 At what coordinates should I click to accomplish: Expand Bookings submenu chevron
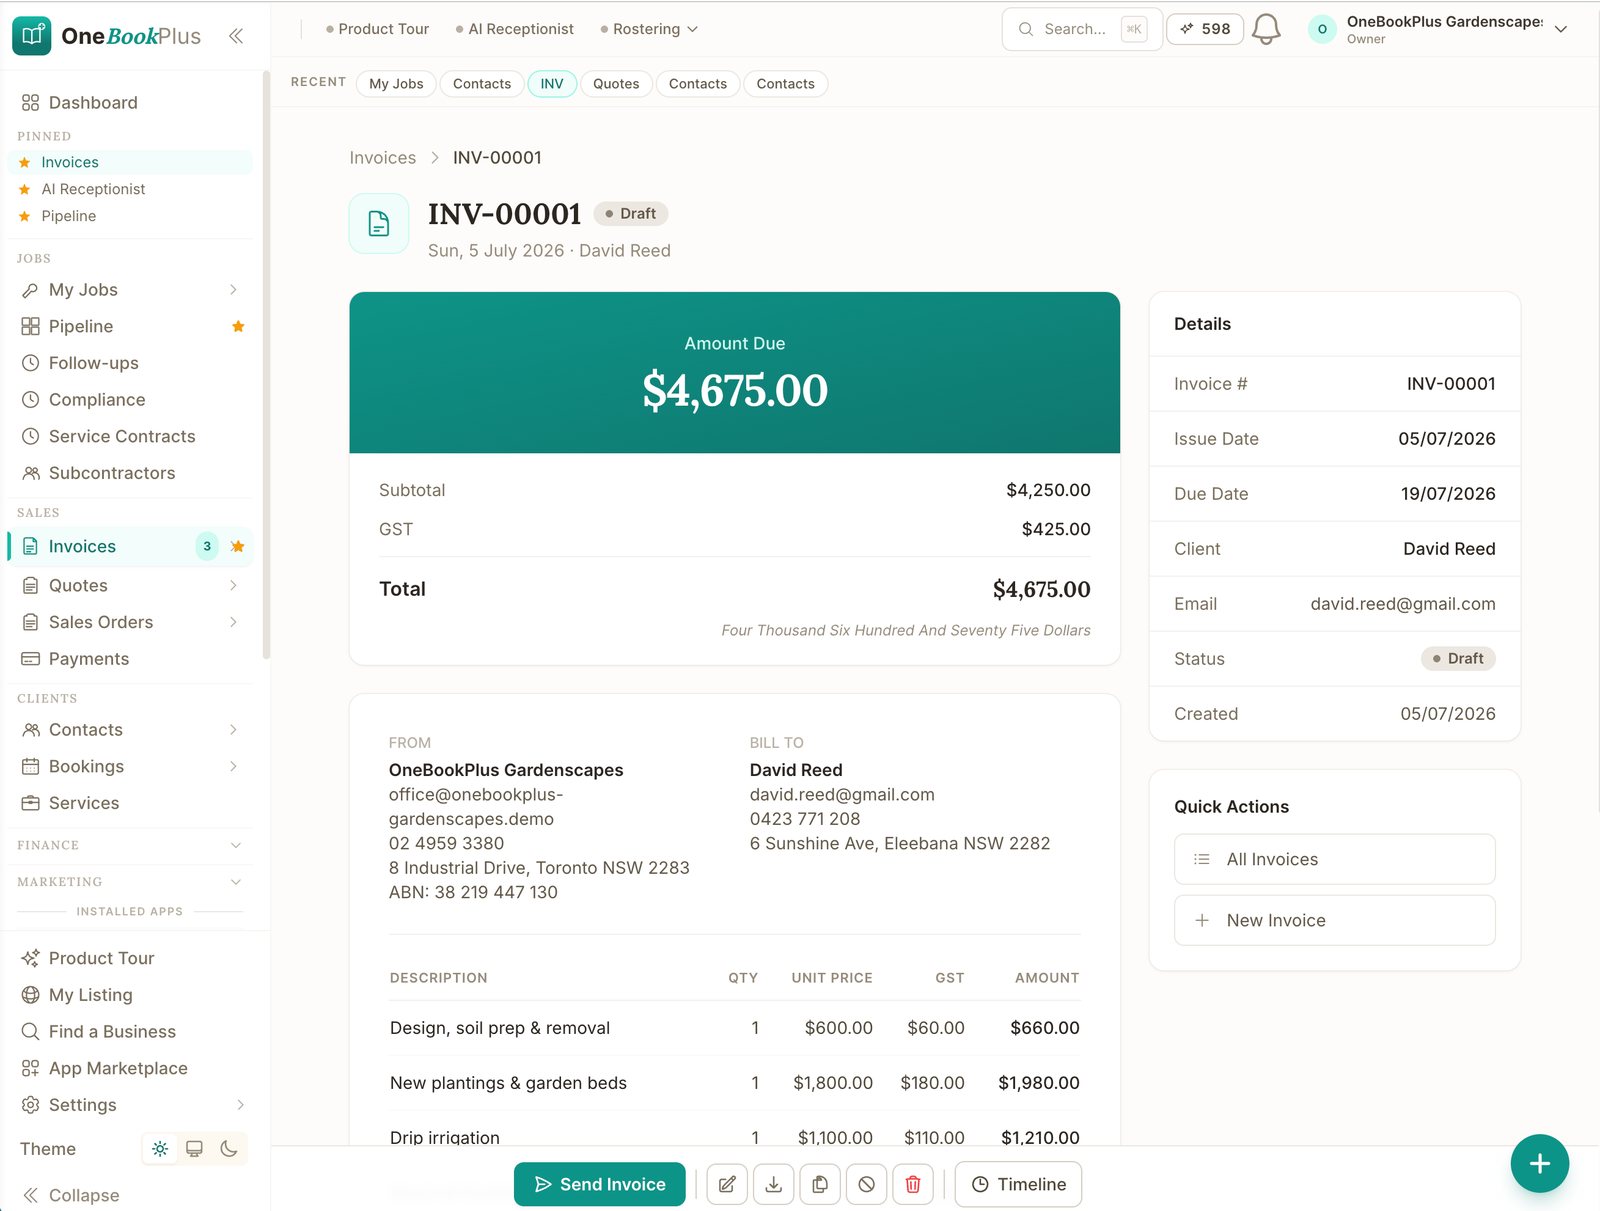pos(233,766)
